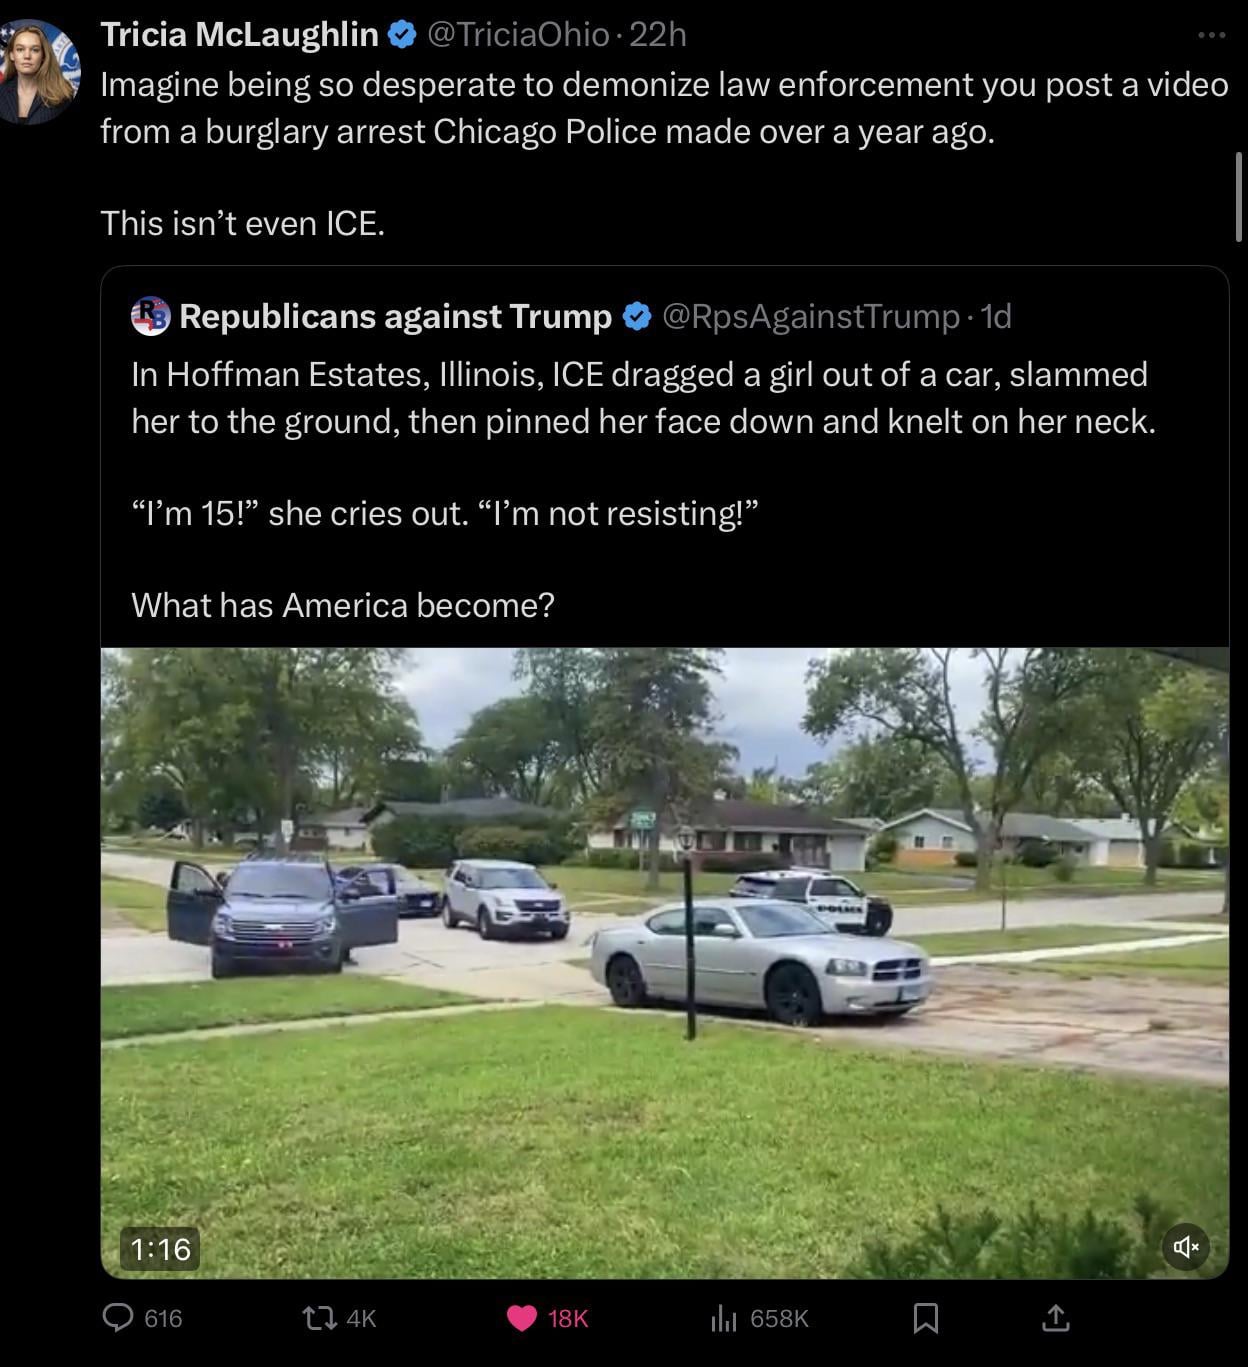Like the tweet via heart icon
Viewport: 1248px width, 1367px height.
tap(521, 1318)
